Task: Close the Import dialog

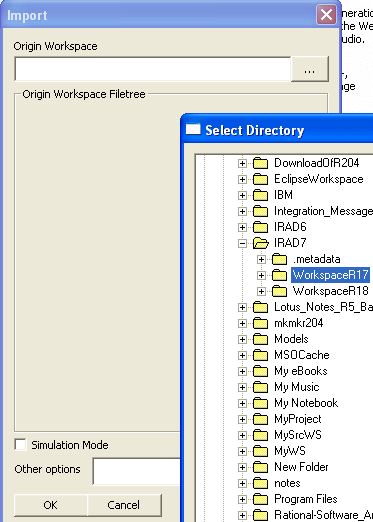Action: pos(326,15)
